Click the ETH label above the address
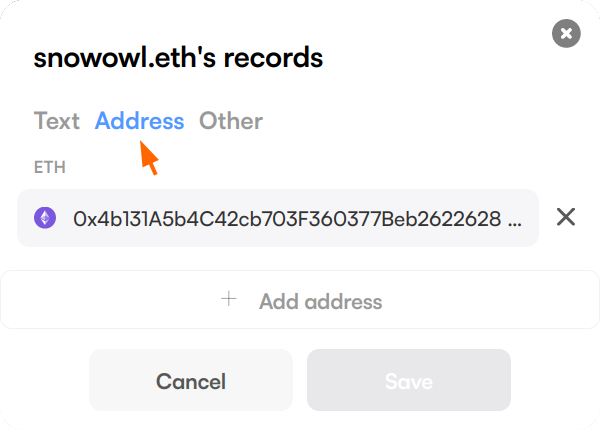 point(50,167)
